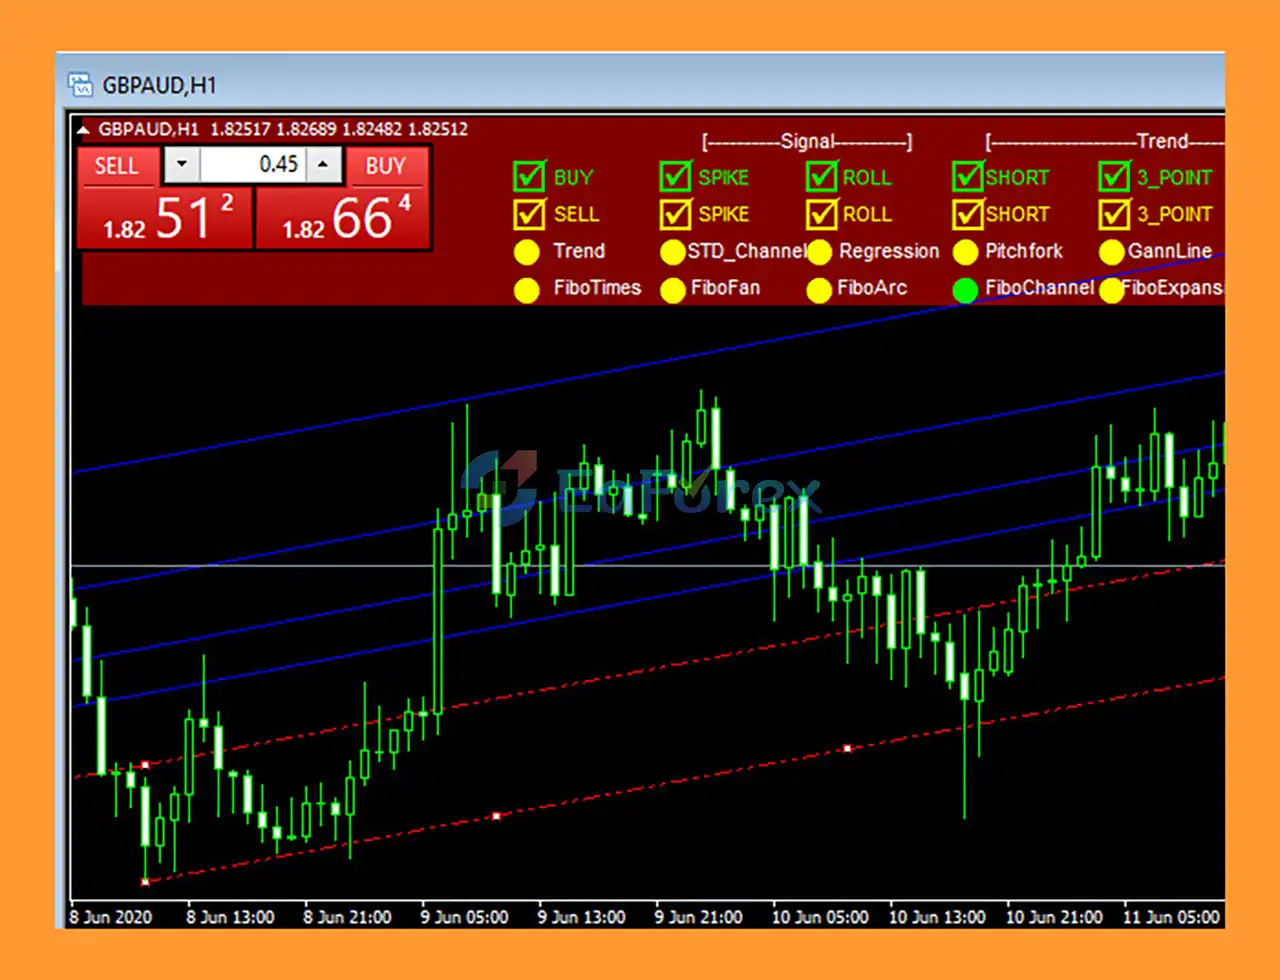Click the FiboFan yellow circle
This screenshot has height=980, width=1280.
(x=673, y=289)
